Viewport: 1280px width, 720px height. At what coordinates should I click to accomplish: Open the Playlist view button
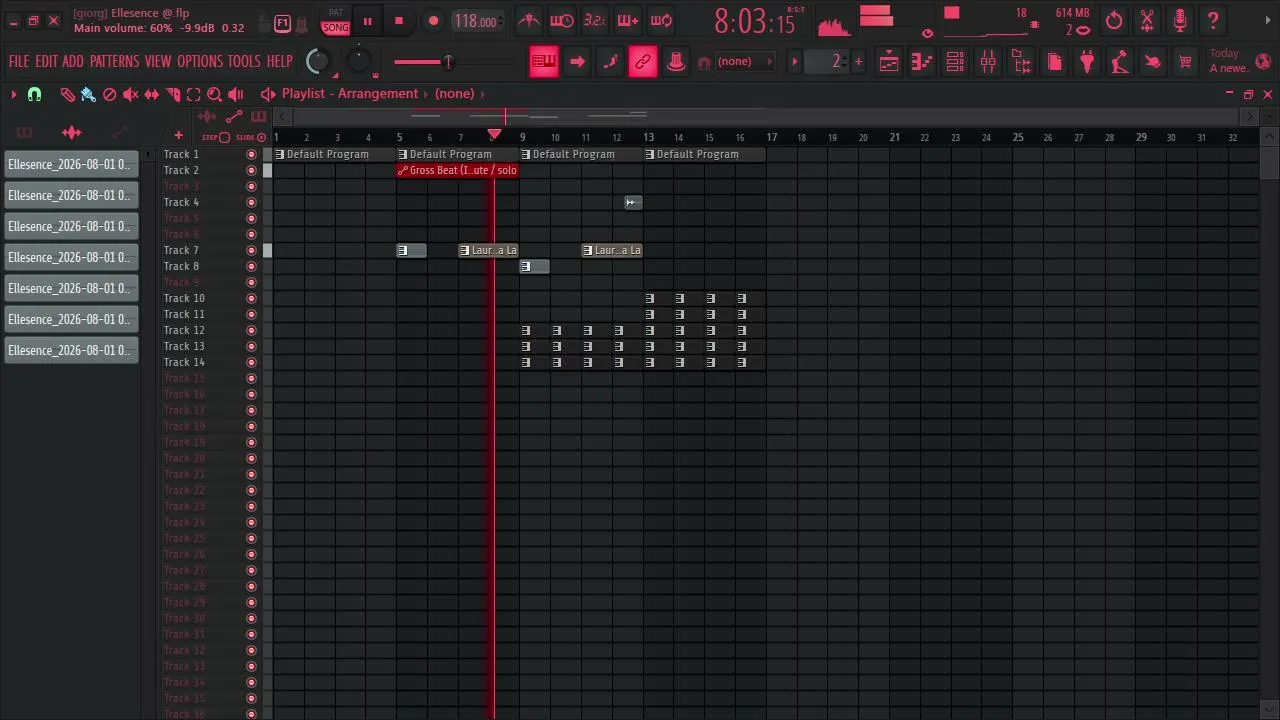point(889,62)
